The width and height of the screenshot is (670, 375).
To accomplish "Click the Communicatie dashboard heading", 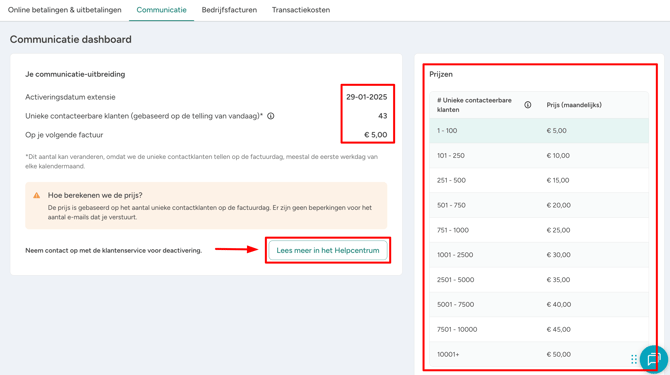I will pos(71,39).
